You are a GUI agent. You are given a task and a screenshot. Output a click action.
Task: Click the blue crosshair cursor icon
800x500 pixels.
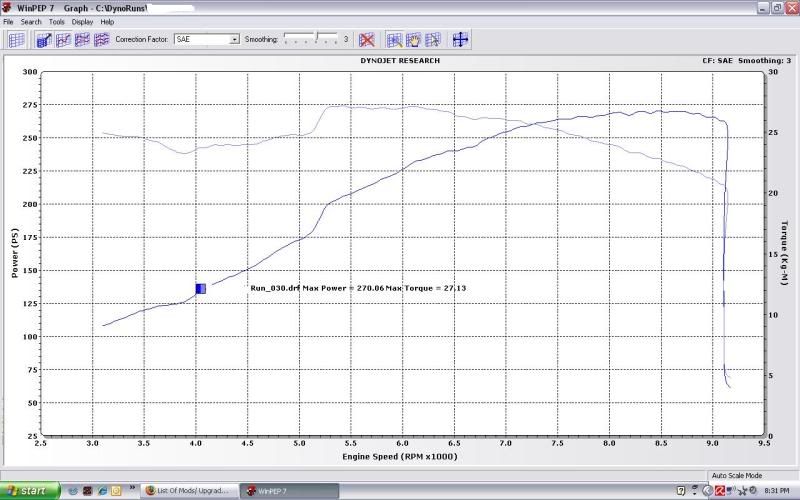[460, 40]
